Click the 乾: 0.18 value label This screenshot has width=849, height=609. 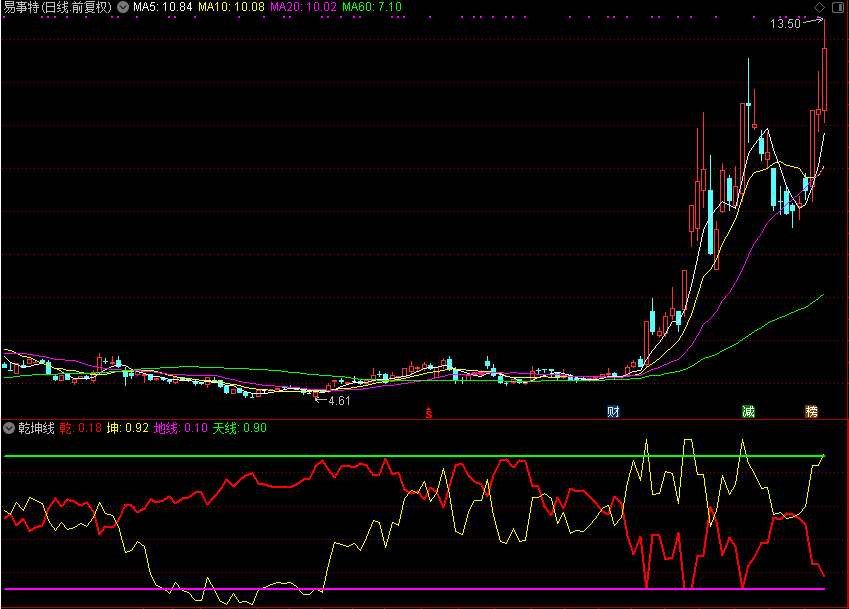(x=81, y=428)
